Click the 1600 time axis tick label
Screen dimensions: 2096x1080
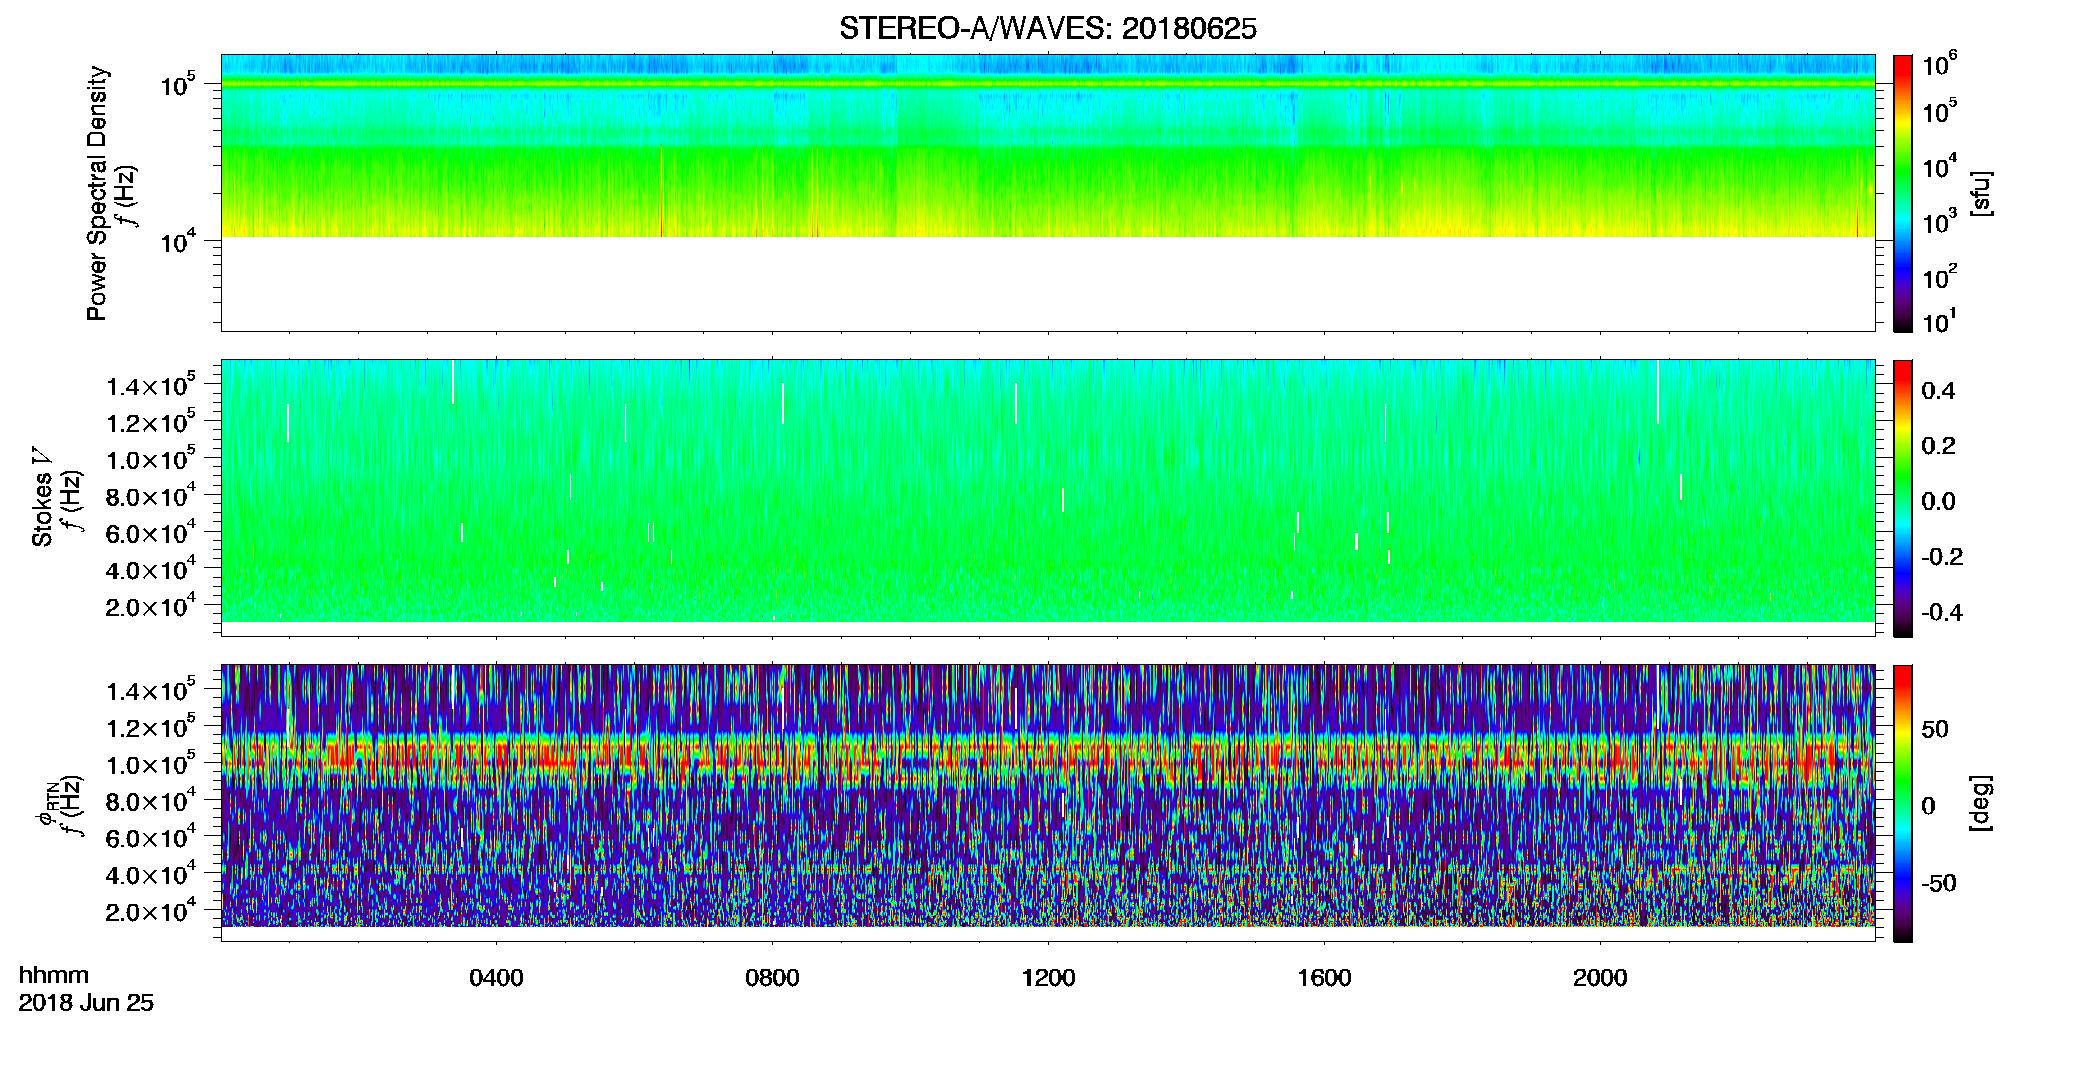point(1324,978)
